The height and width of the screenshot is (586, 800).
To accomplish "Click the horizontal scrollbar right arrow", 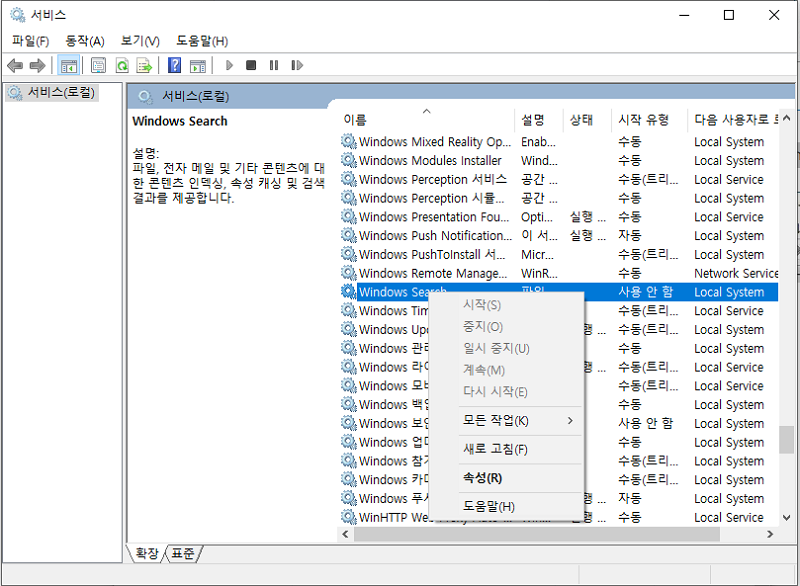I will point(771,535).
